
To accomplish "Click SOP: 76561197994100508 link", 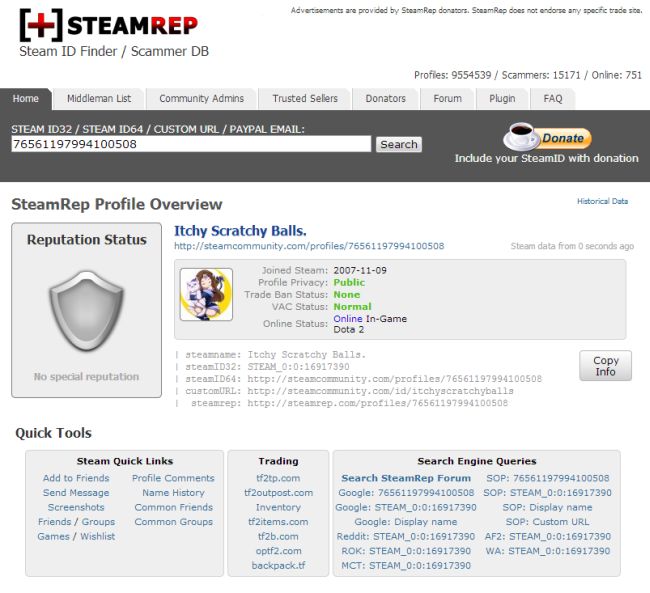I will pyautogui.click(x=548, y=478).
